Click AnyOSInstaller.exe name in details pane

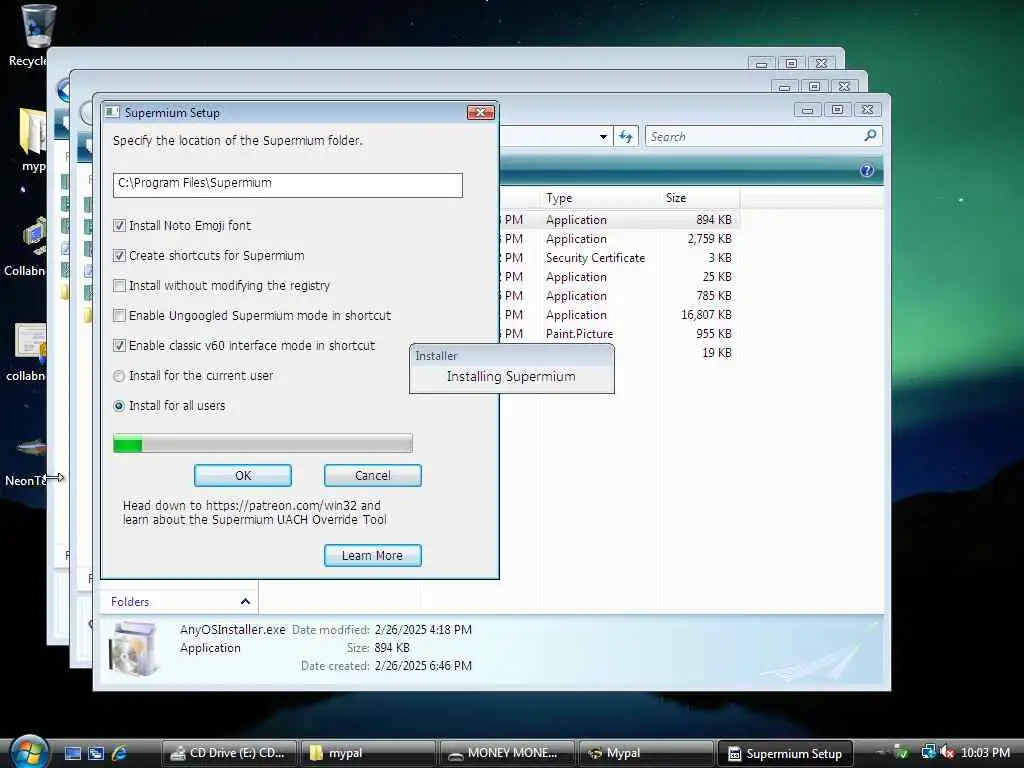[232, 630]
